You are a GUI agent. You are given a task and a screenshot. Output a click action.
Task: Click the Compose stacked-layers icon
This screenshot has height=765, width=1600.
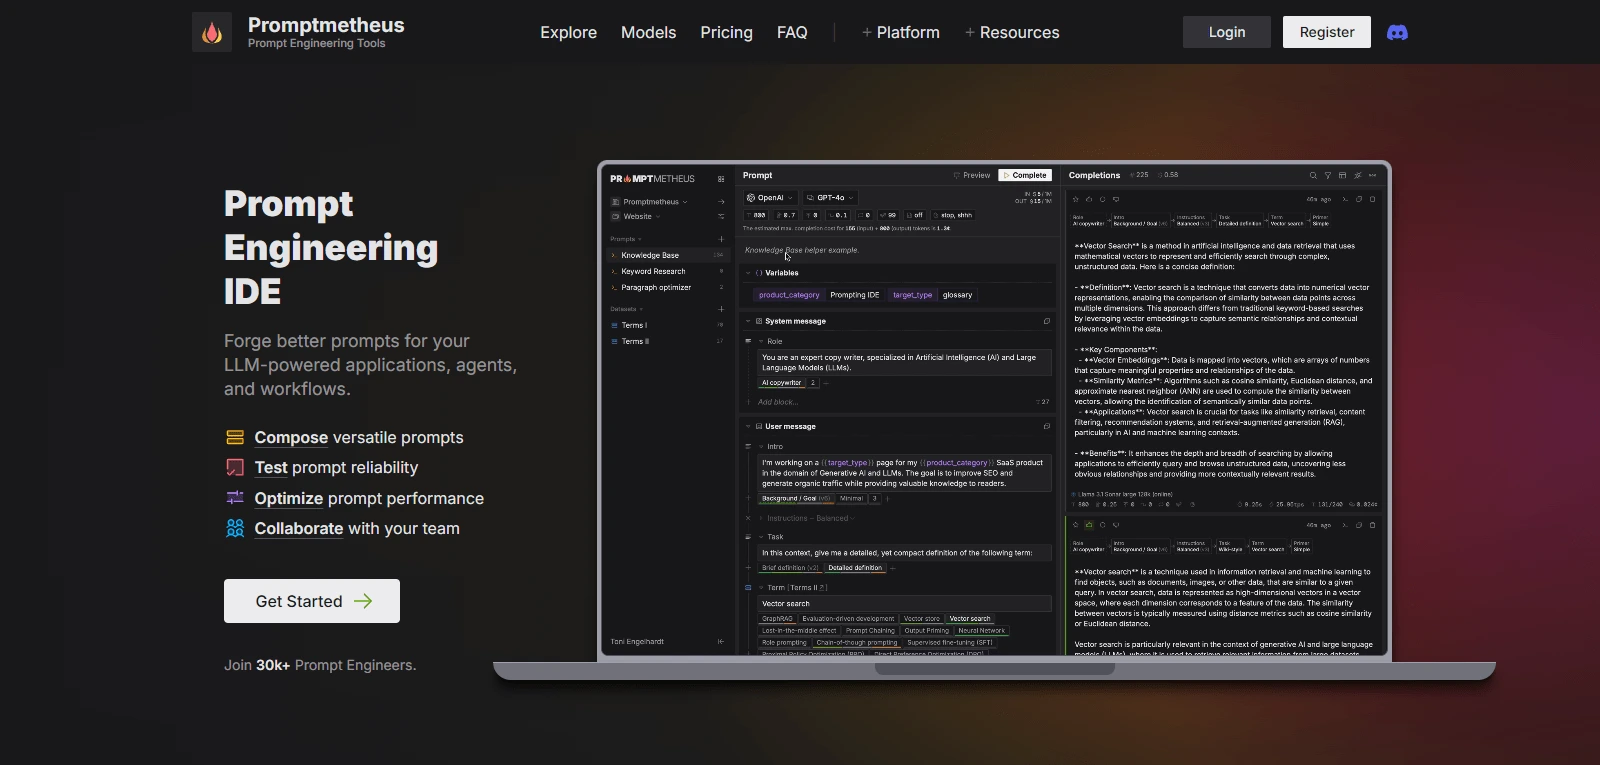[x=235, y=437]
